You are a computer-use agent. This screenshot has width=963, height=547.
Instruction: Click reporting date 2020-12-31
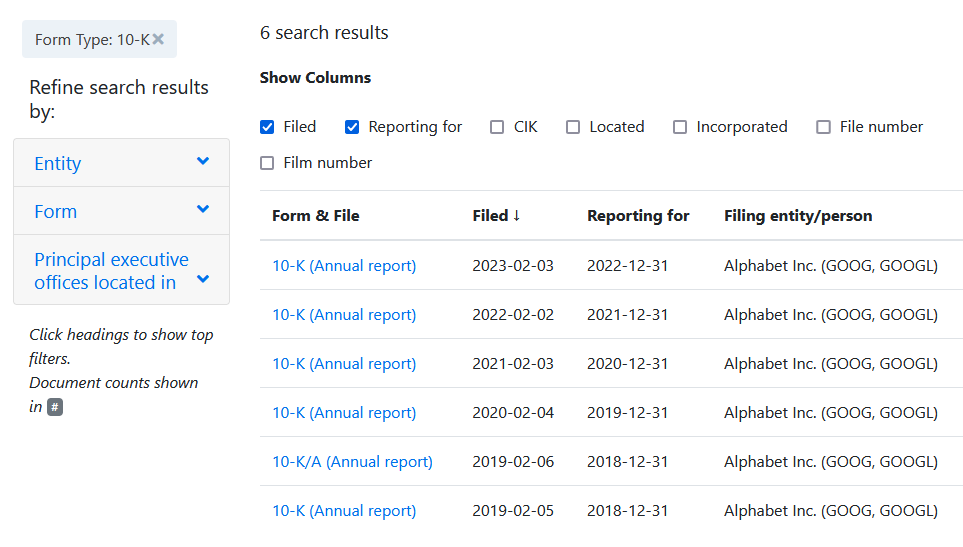coord(628,364)
